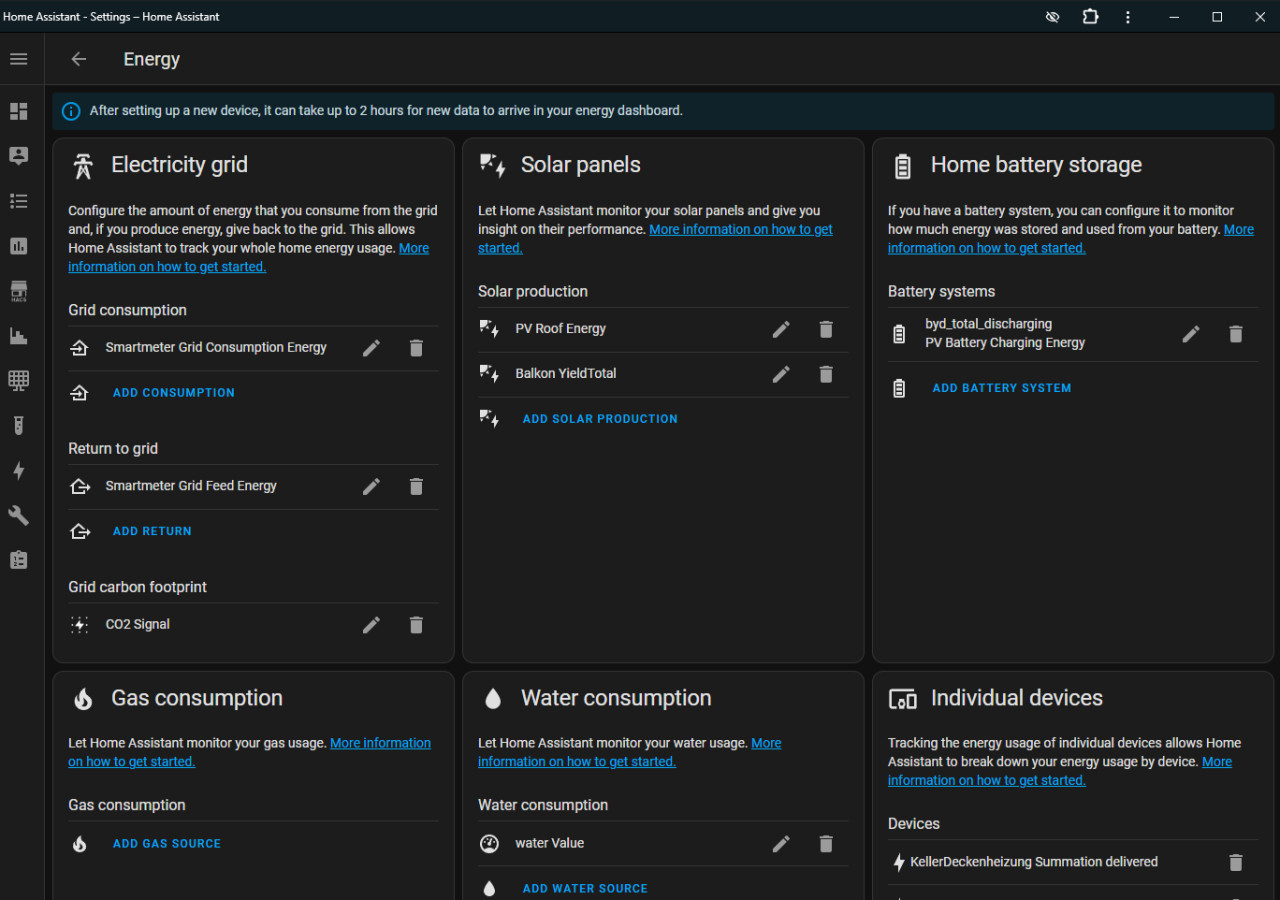
Task: Delete the Smartmeter Grid Feed Energy entry
Action: 416,486
